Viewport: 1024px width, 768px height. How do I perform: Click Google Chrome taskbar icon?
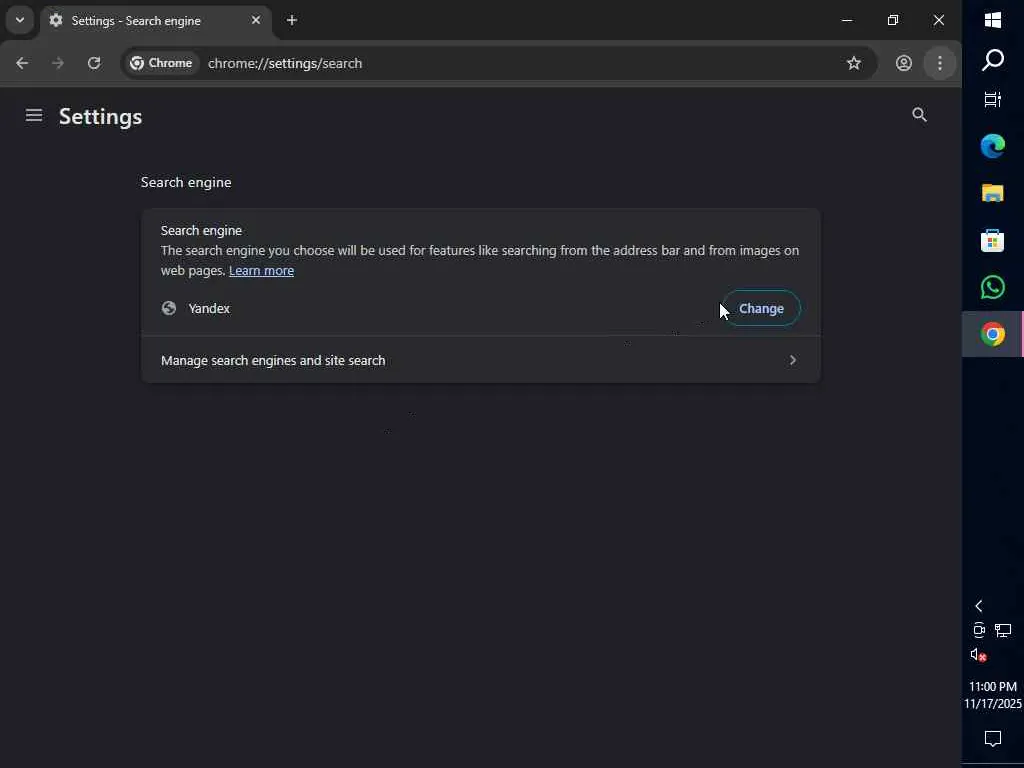993,334
